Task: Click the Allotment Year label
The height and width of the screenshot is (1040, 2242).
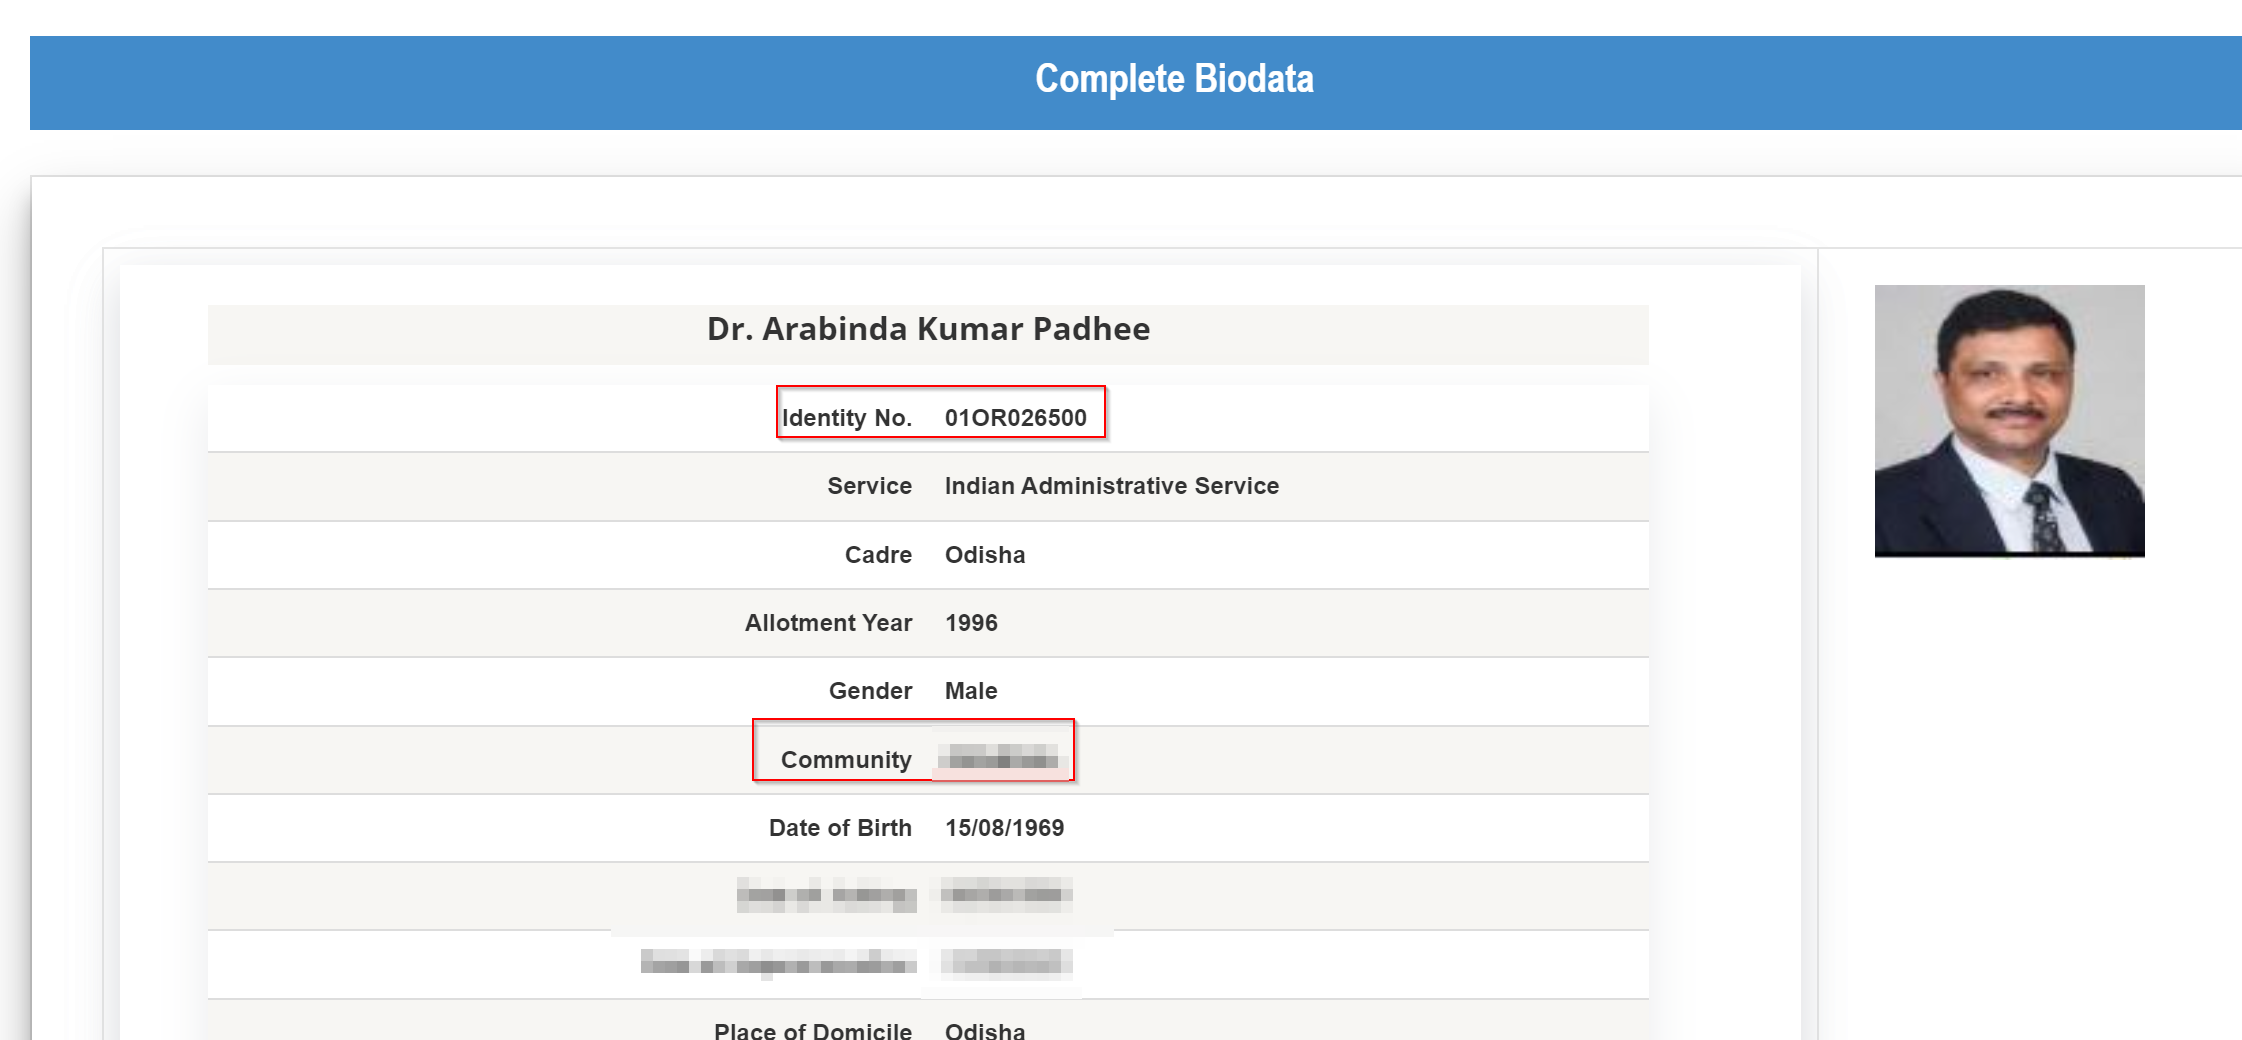Action: [828, 623]
